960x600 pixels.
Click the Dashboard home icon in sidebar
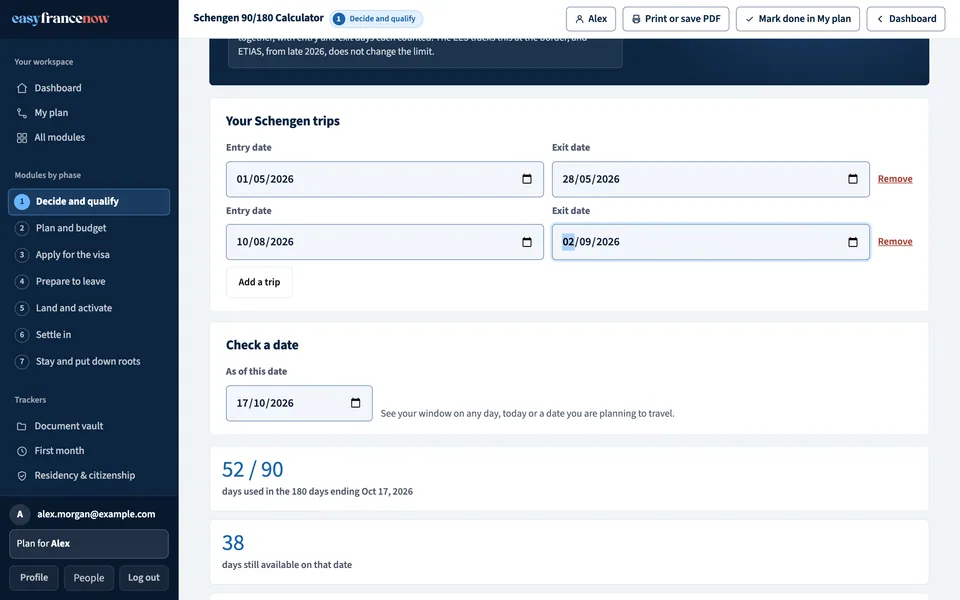point(22,88)
